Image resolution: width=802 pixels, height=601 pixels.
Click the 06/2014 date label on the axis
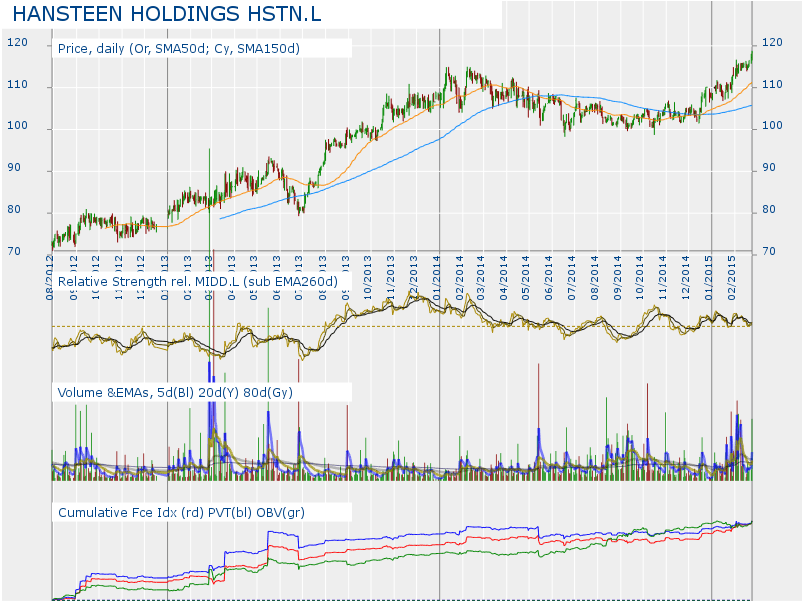coord(550,273)
